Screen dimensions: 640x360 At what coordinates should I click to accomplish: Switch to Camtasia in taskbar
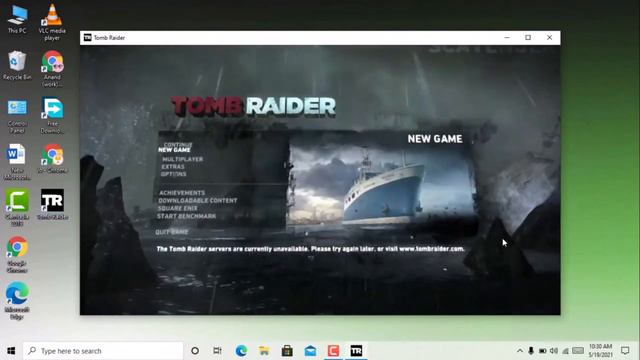pyautogui.click(x=333, y=351)
